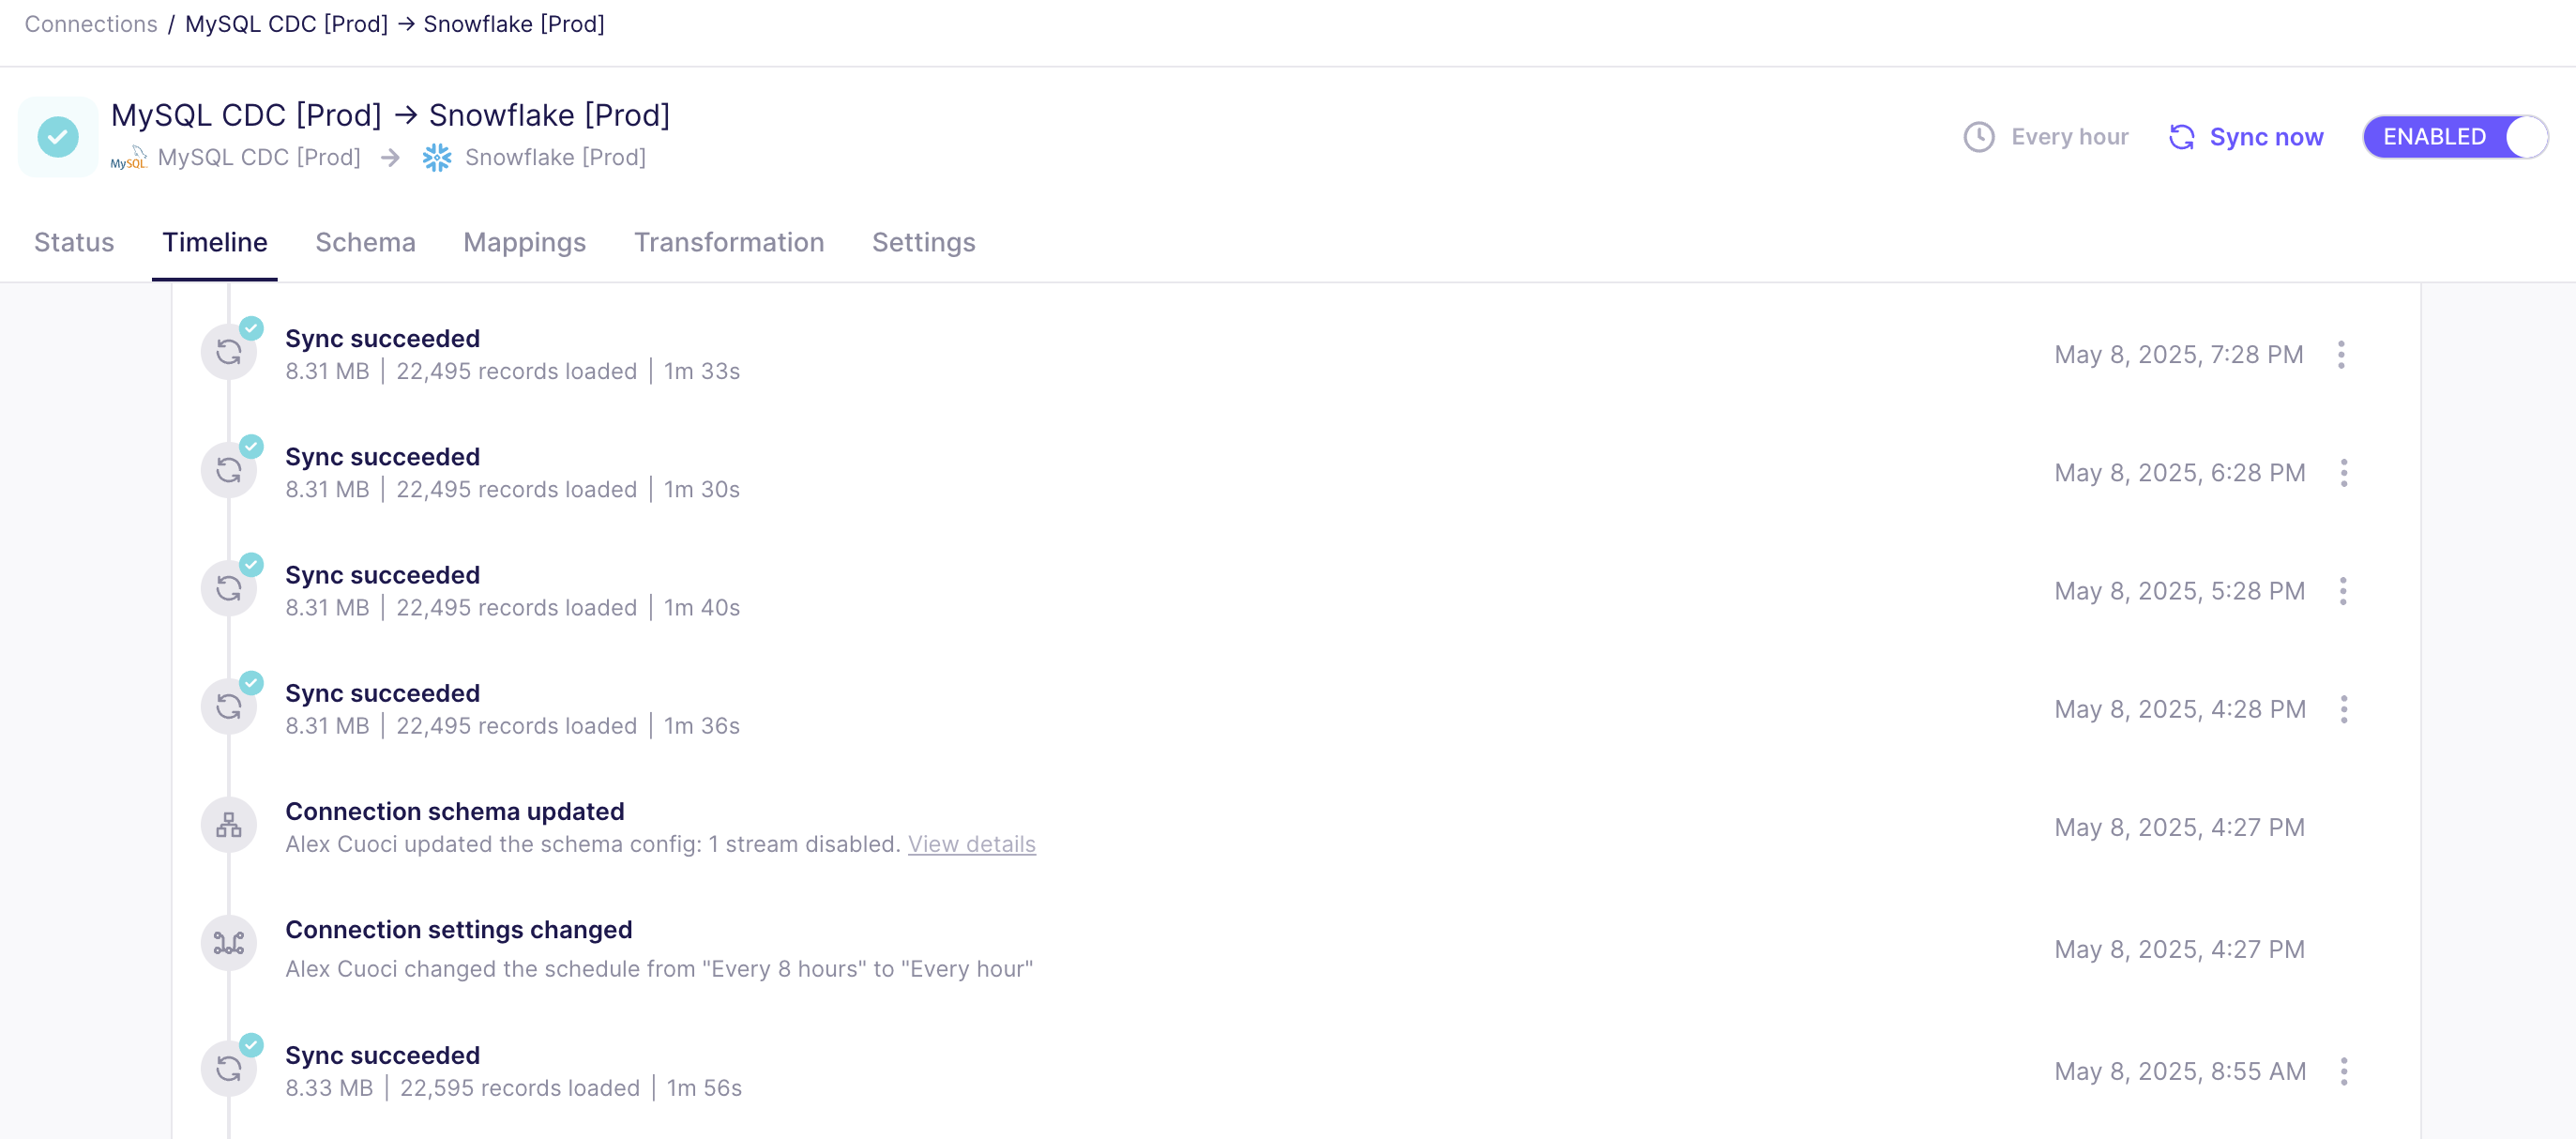The width and height of the screenshot is (2576, 1139).
Task: Disable the connection using ENABLED toggle
Action: click(x=2454, y=137)
